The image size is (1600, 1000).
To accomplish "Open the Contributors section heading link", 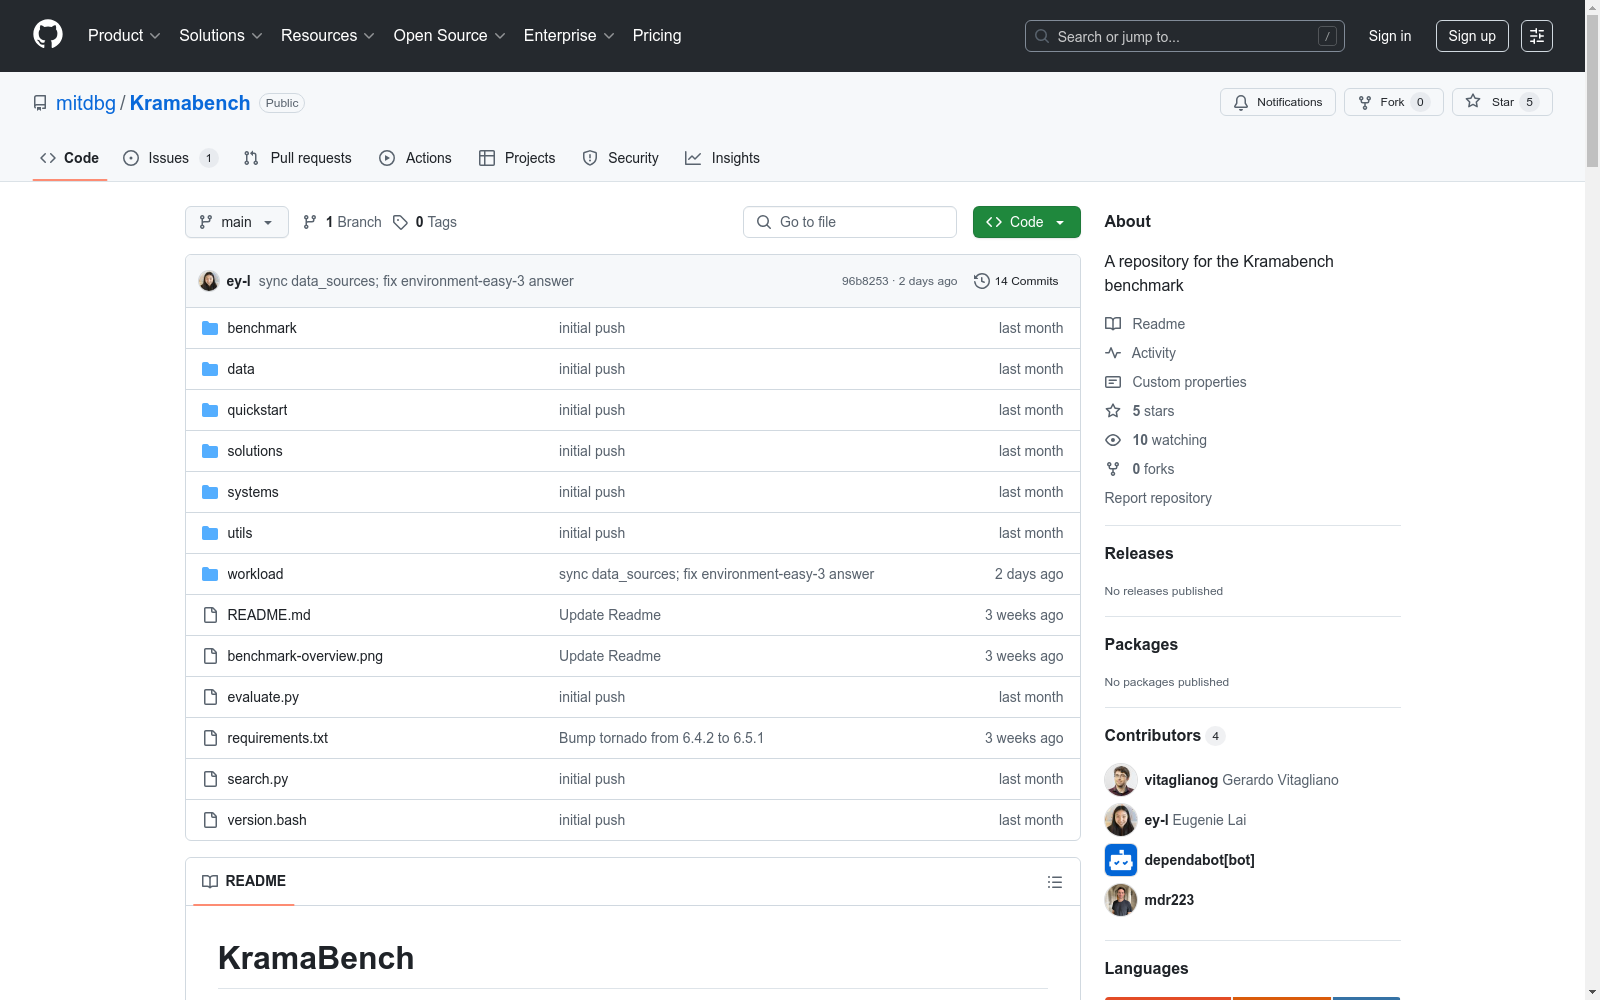I will click(1165, 735).
